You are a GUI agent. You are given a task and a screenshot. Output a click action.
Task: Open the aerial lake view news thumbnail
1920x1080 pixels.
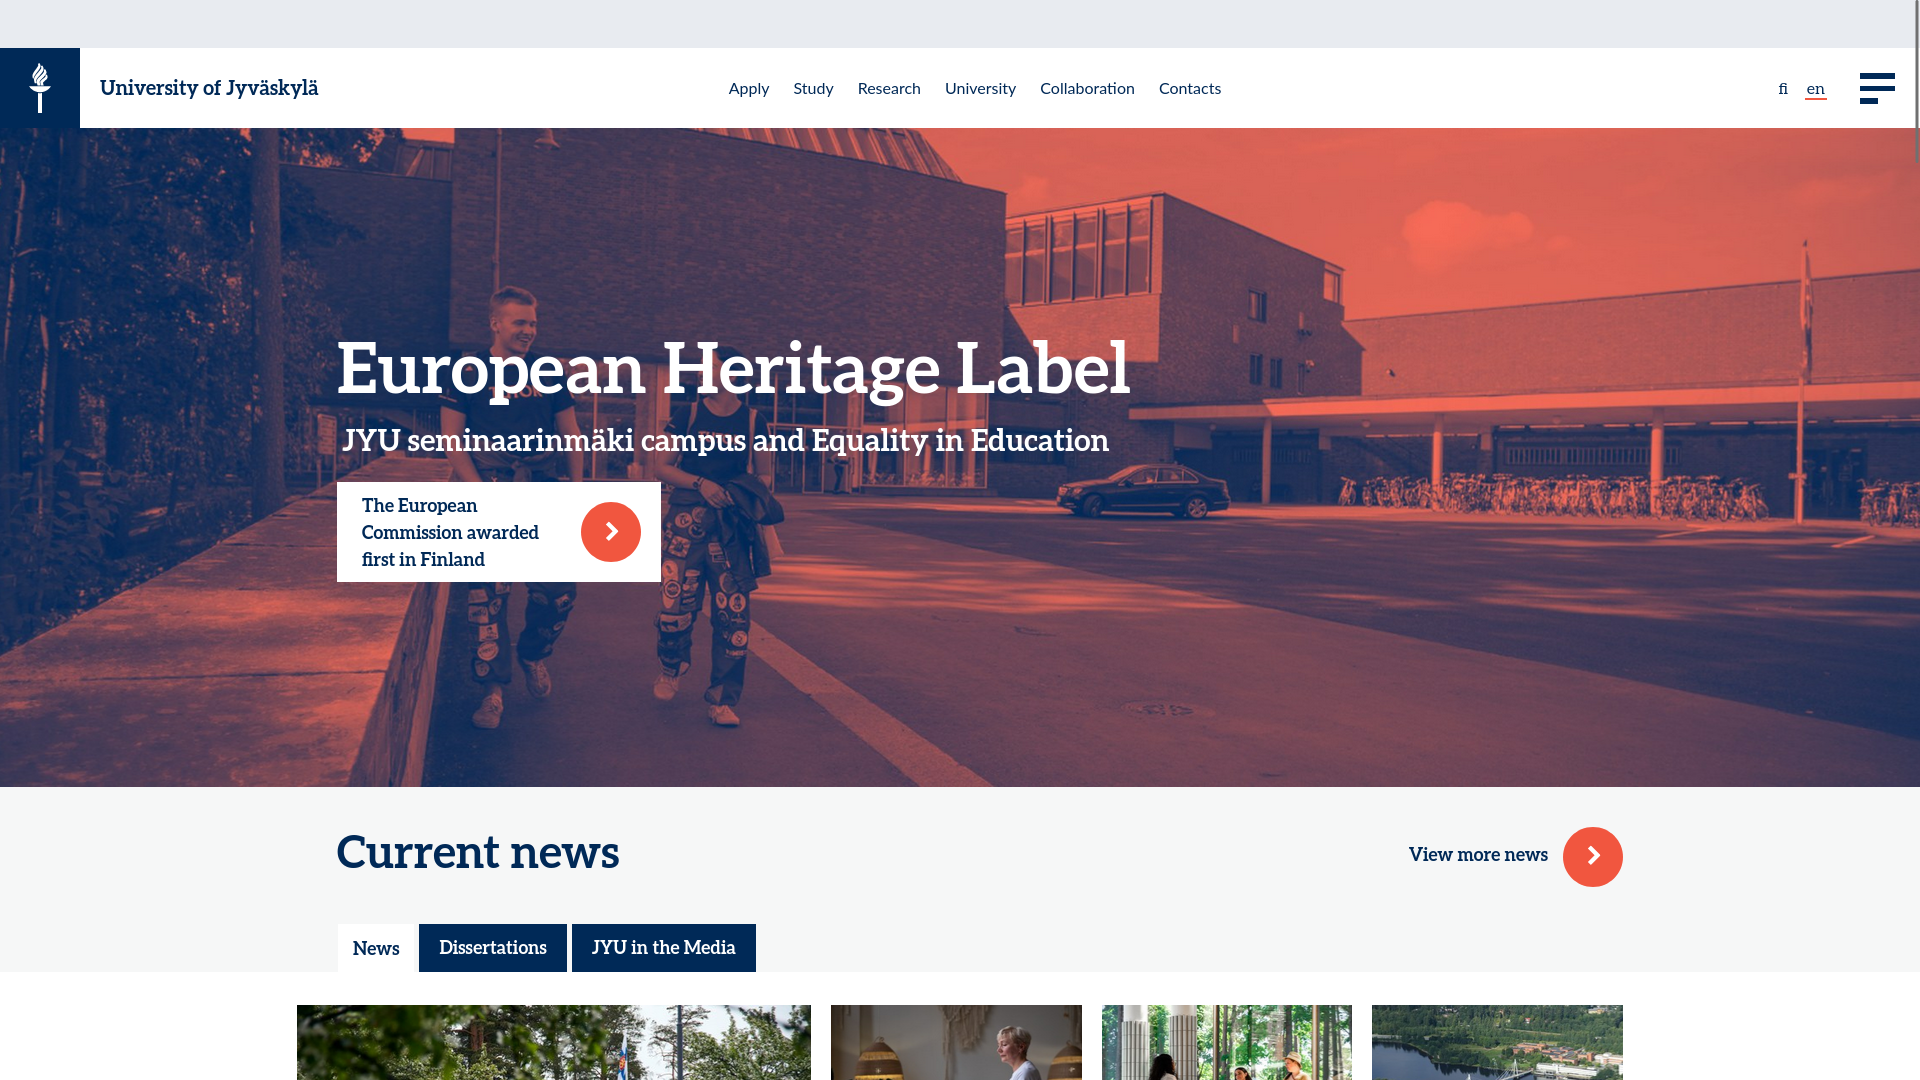click(1497, 1042)
